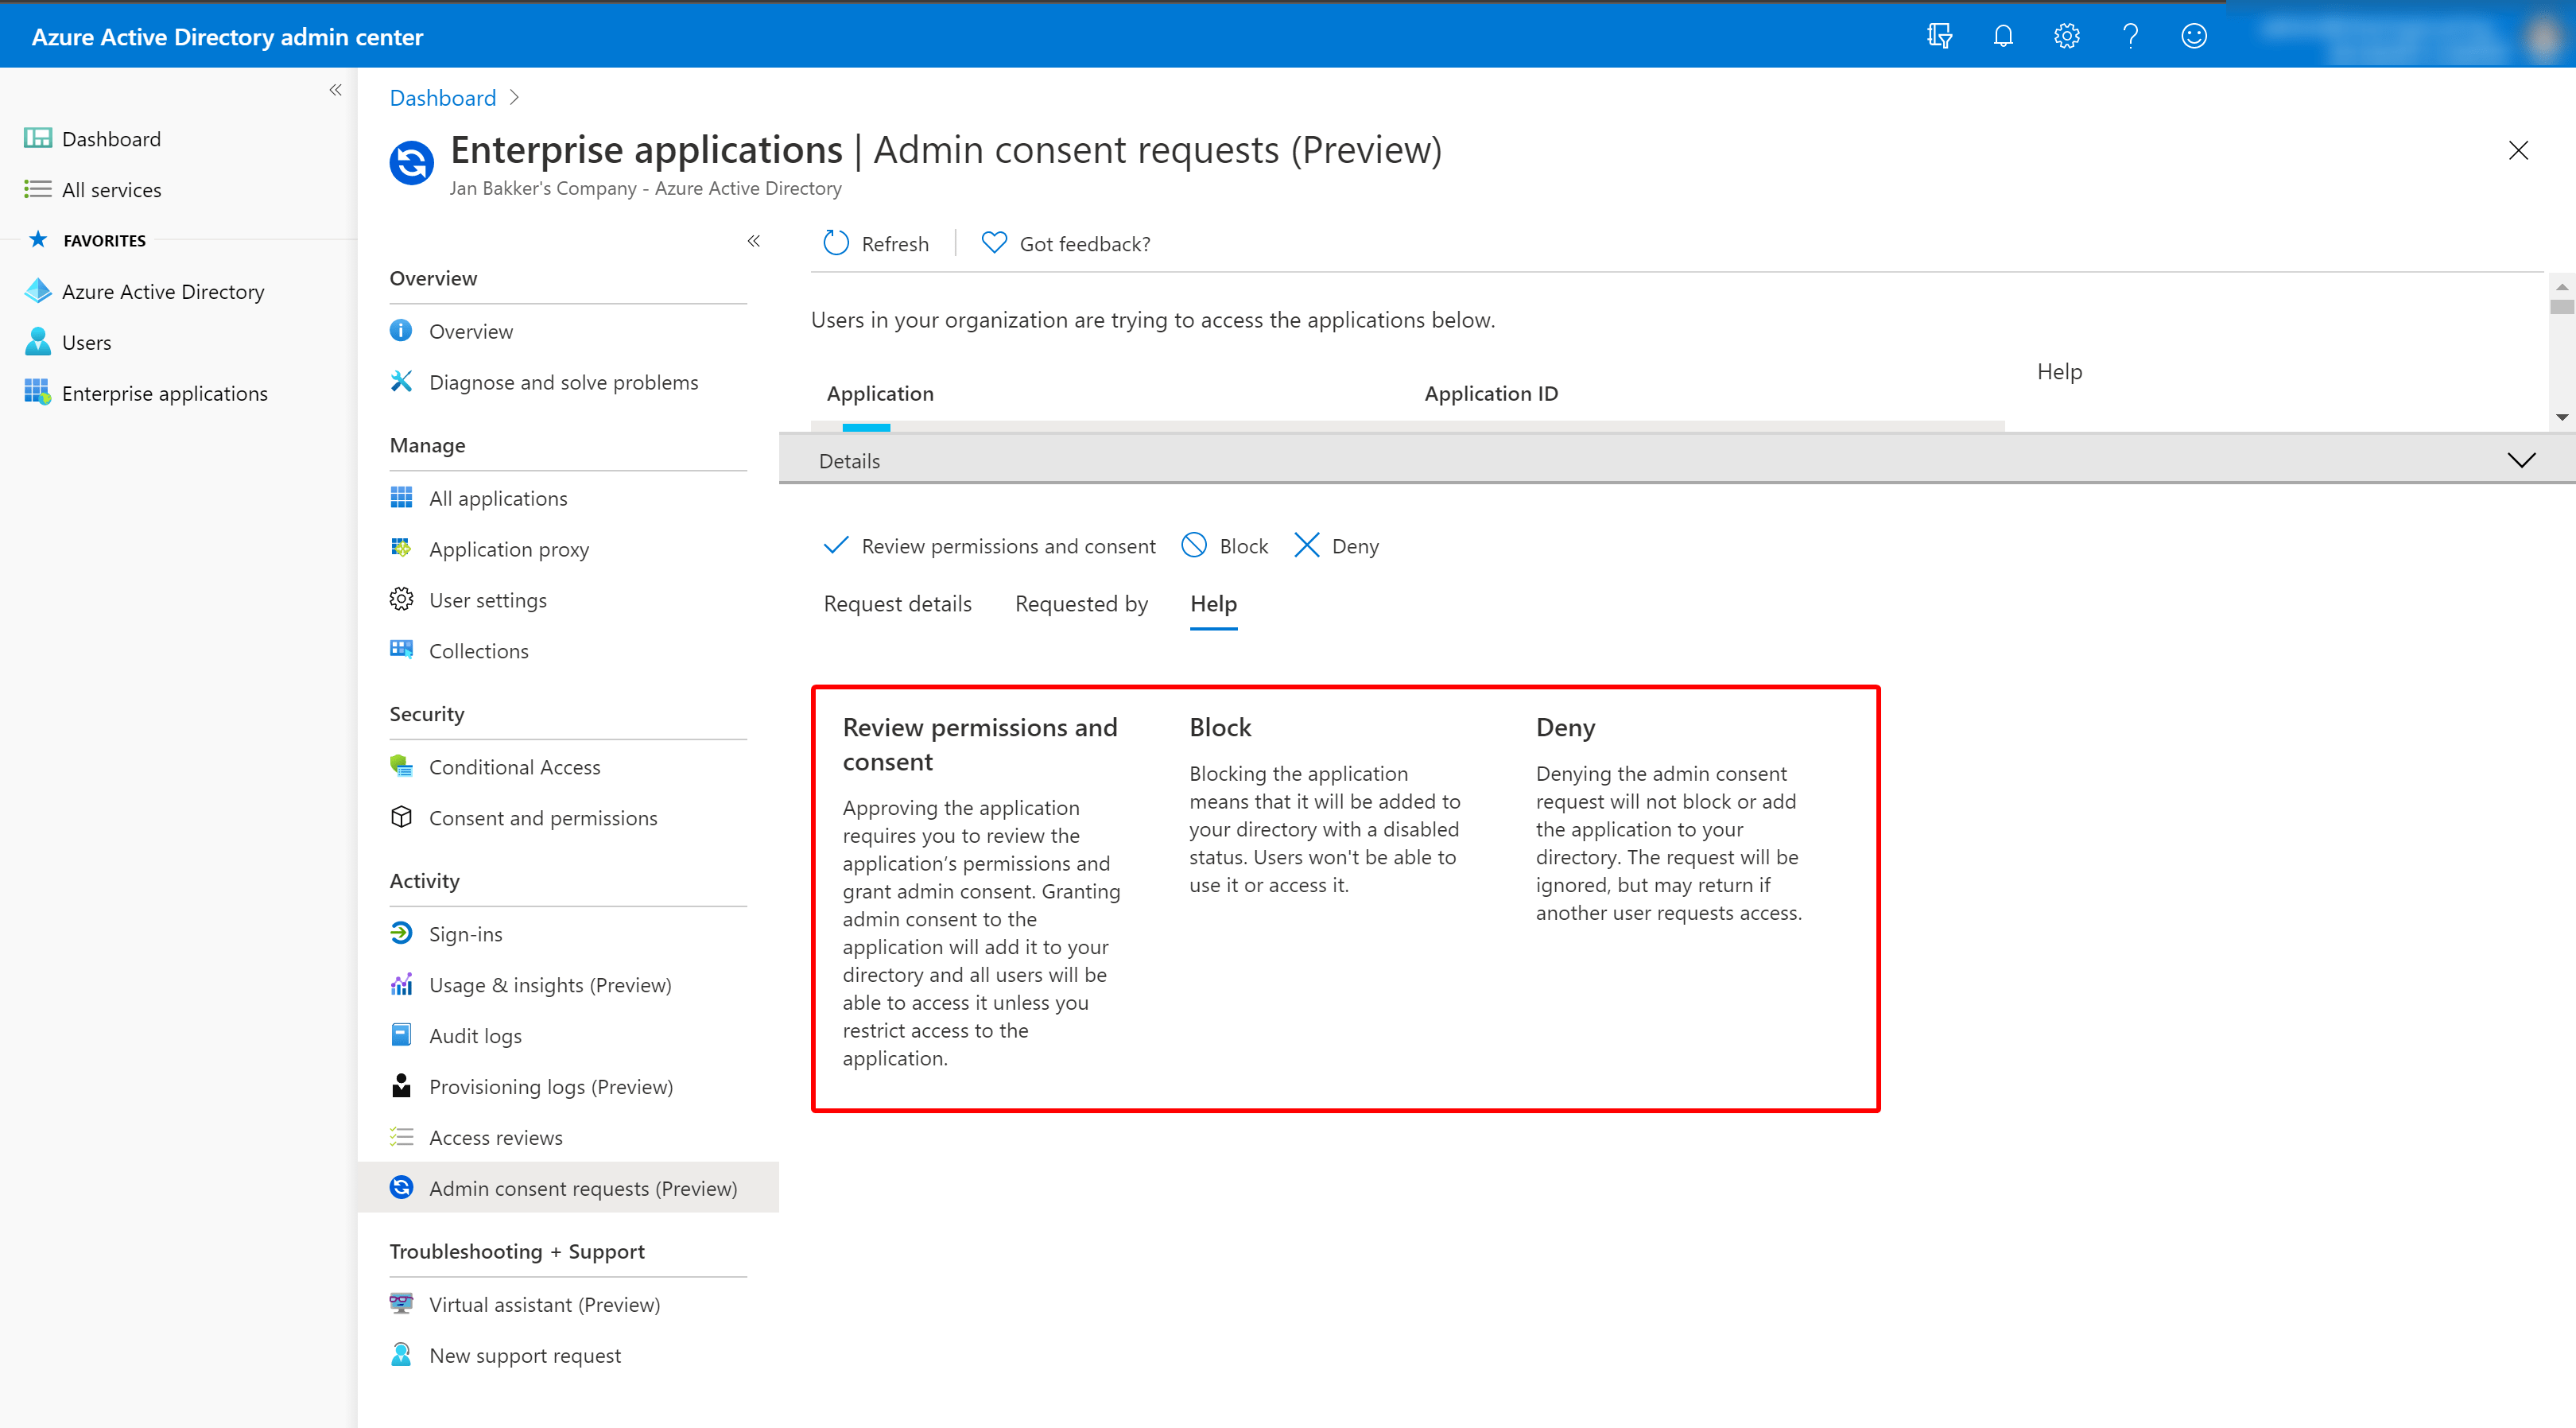The height and width of the screenshot is (1428, 2576).
Task: Select the Block action
Action: 1225,546
